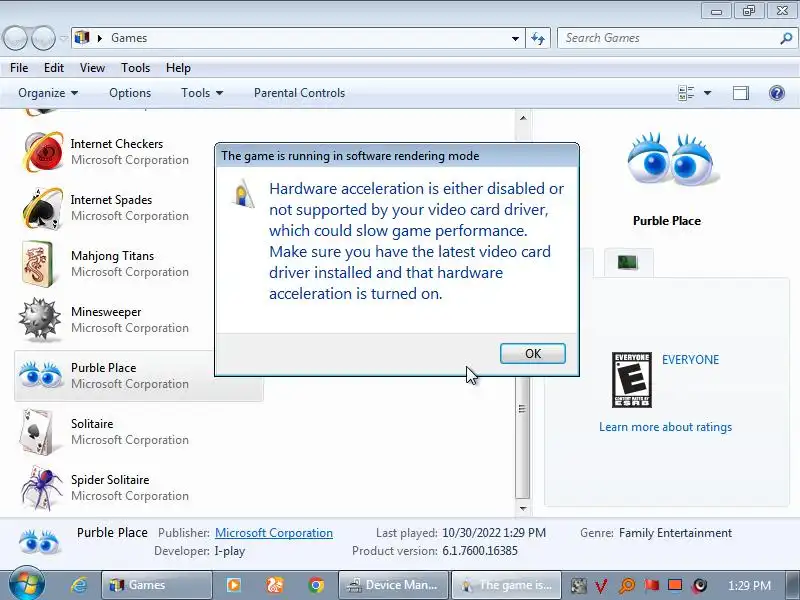
Task: Switch to the performance tab in preview pane
Action: (x=628, y=262)
